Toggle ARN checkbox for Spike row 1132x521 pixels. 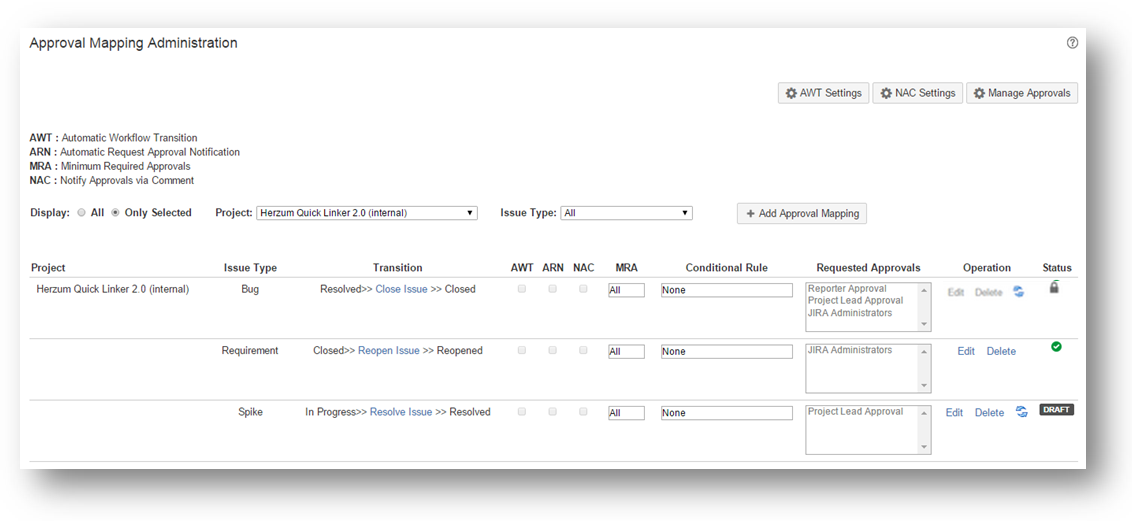(552, 412)
